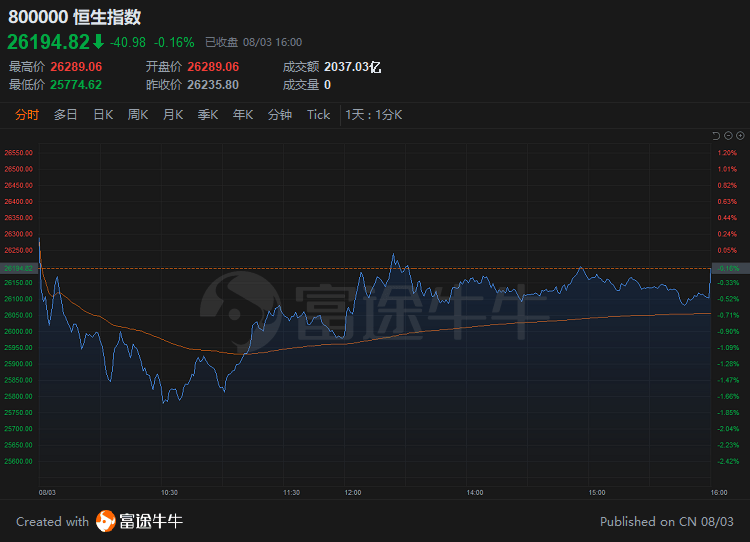Click the 成交量 value 0
This screenshot has width=750, height=542.
click(x=328, y=85)
